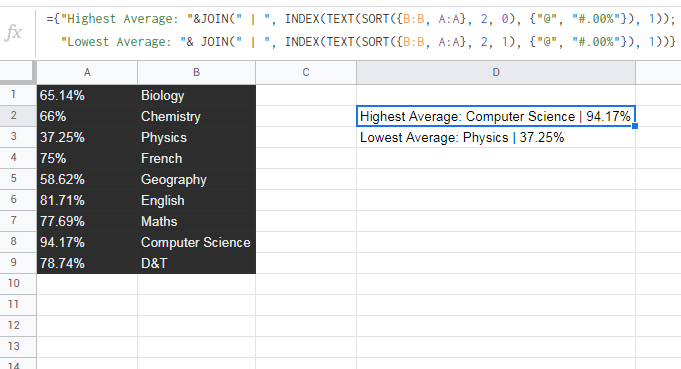Select the Geography cell
This screenshot has width=681, height=369.
tap(197, 179)
